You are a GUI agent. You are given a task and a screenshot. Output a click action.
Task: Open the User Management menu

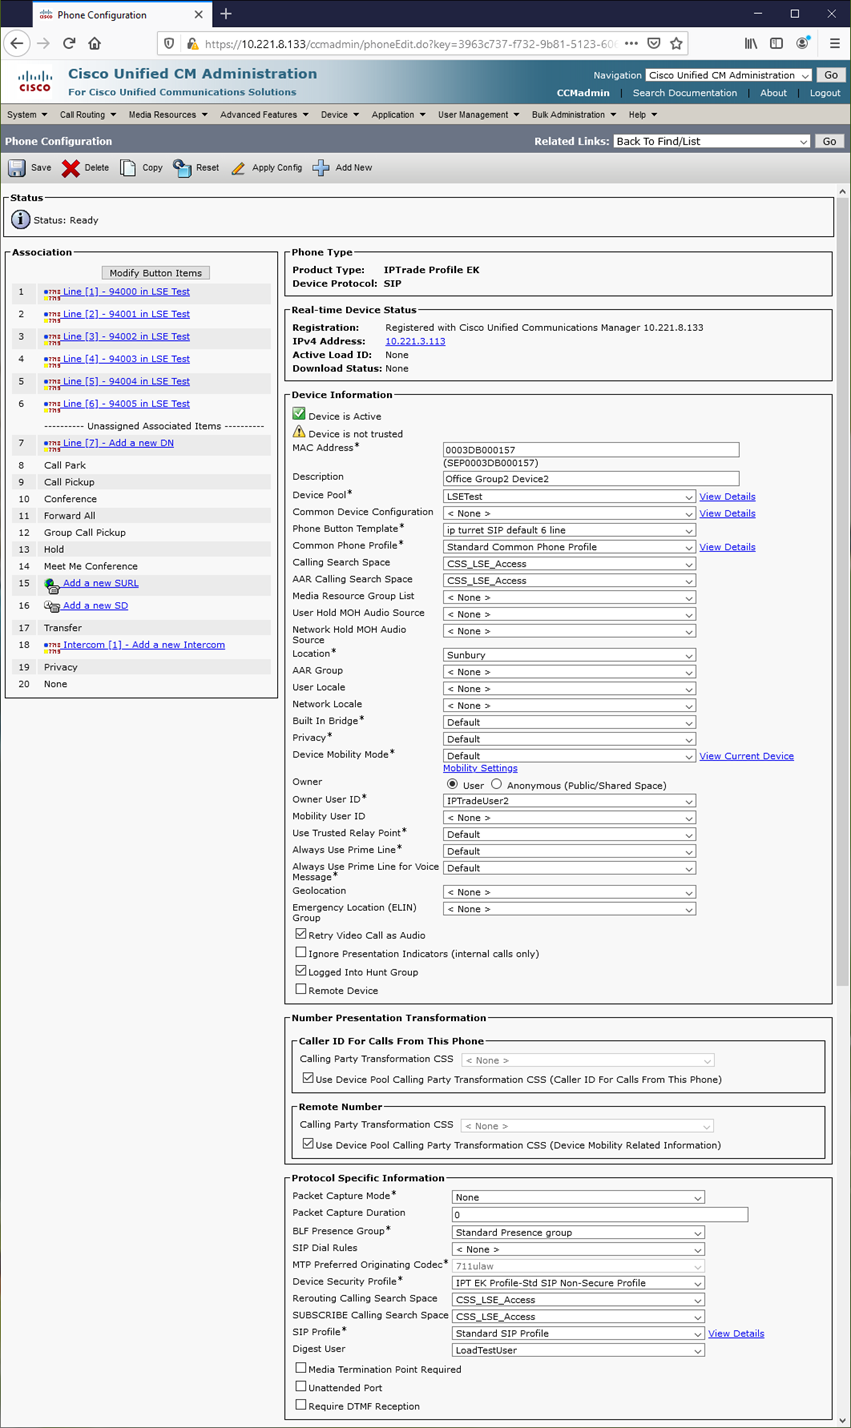pyautogui.click(x=479, y=115)
